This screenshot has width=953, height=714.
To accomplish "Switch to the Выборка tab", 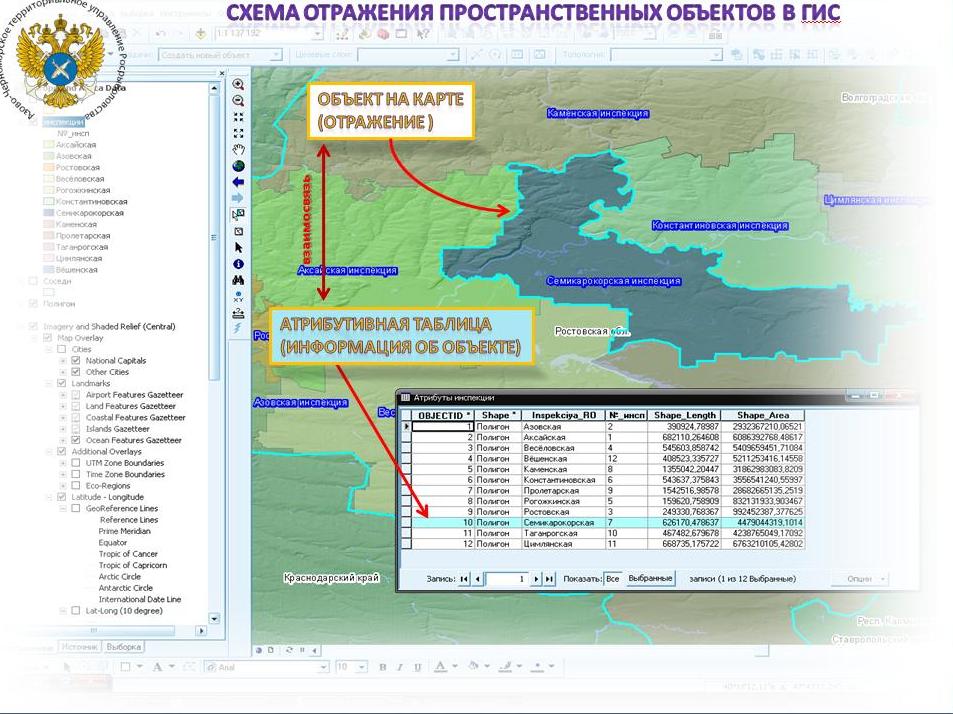I will 123,647.
